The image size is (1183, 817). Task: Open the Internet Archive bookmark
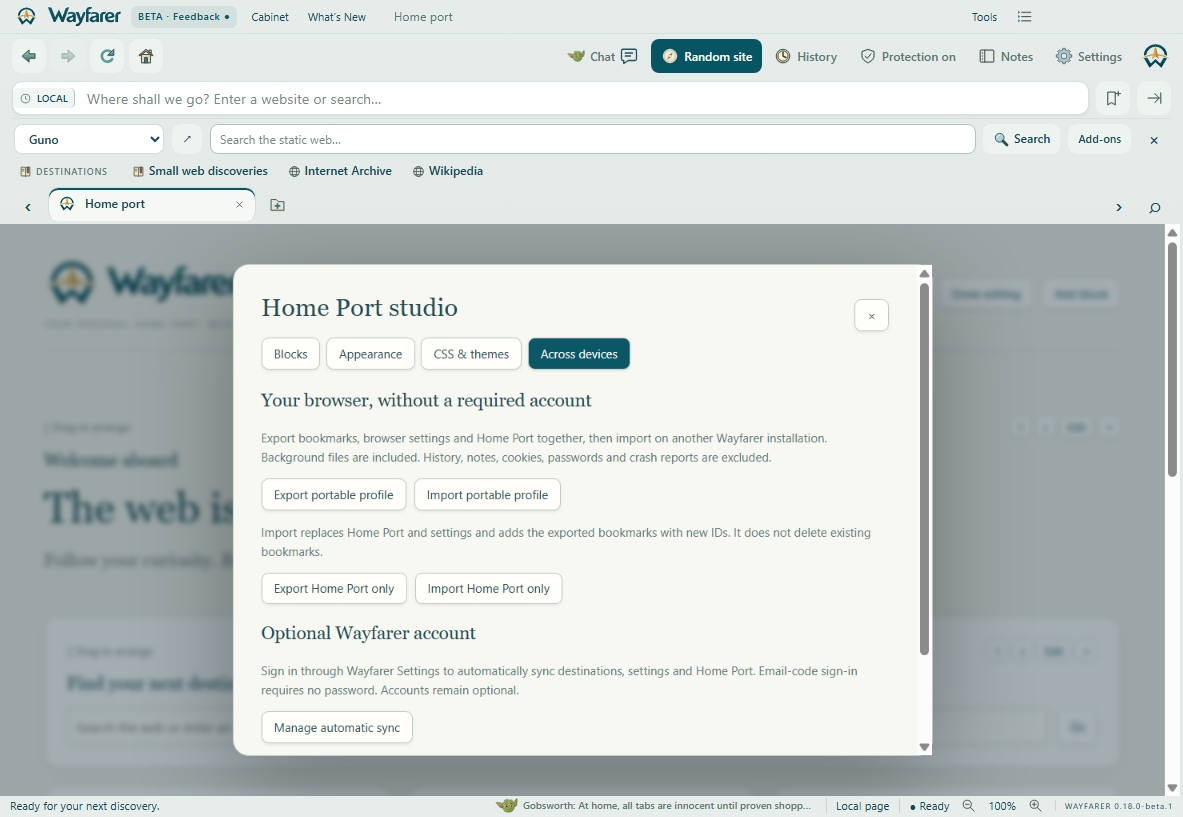coord(340,171)
